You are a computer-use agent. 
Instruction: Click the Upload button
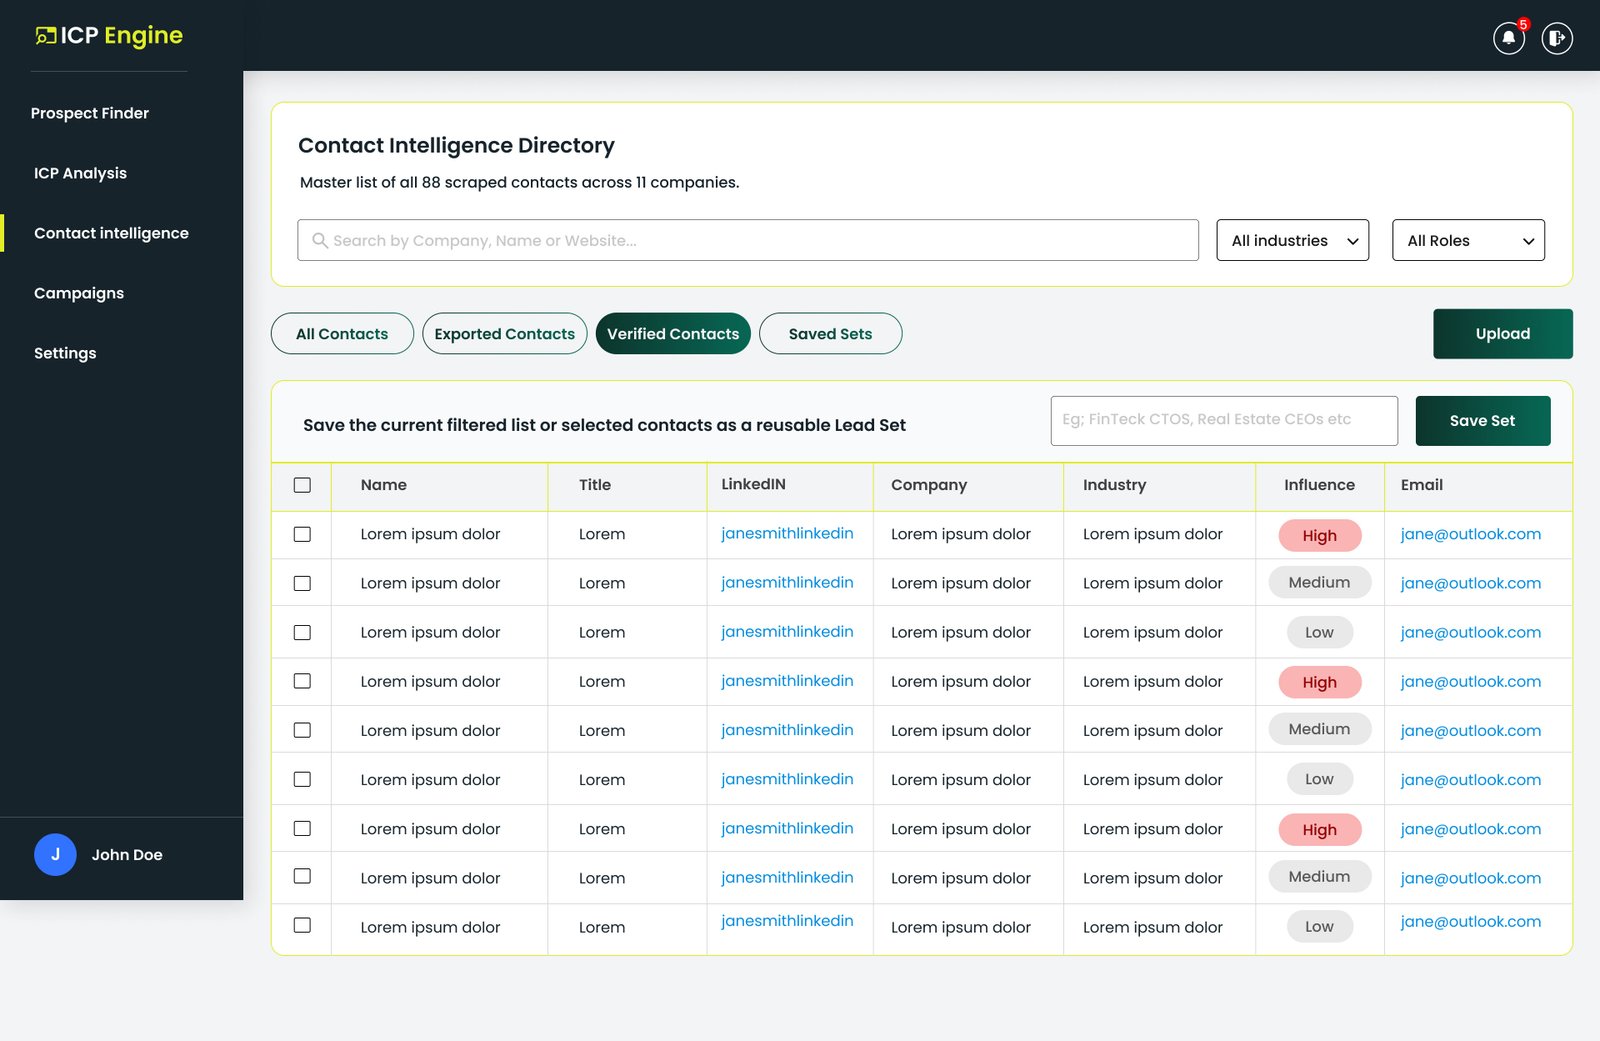point(1502,334)
